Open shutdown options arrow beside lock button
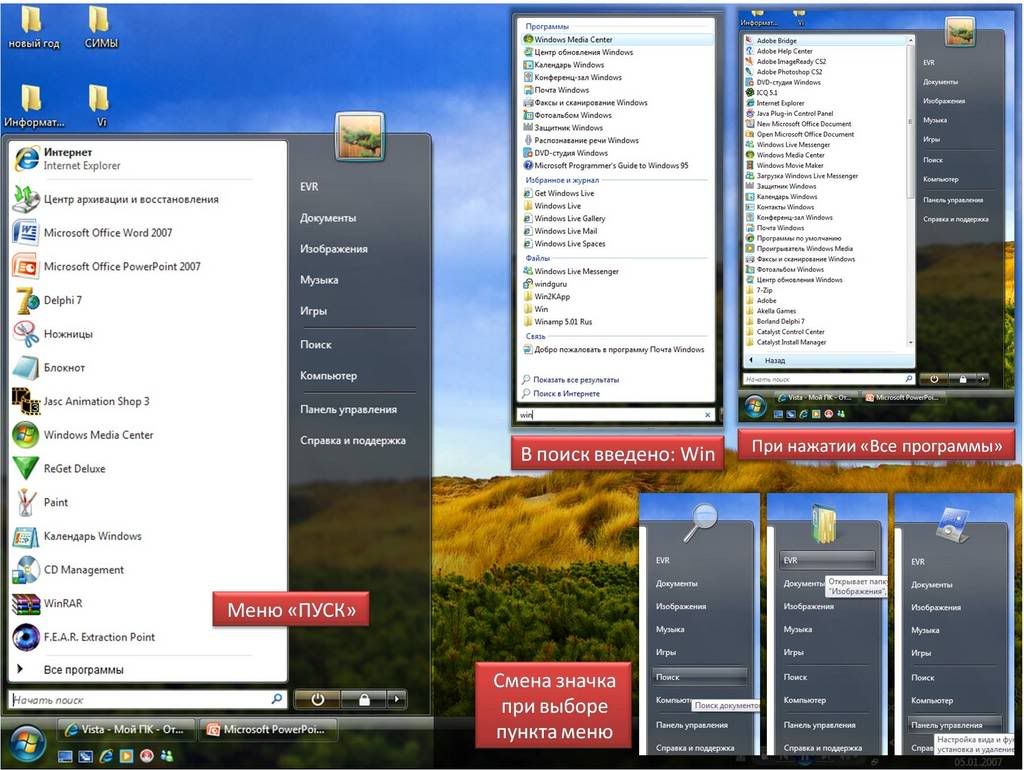The height and width of the screenshot is (770, 1024). tap(397, 700)
